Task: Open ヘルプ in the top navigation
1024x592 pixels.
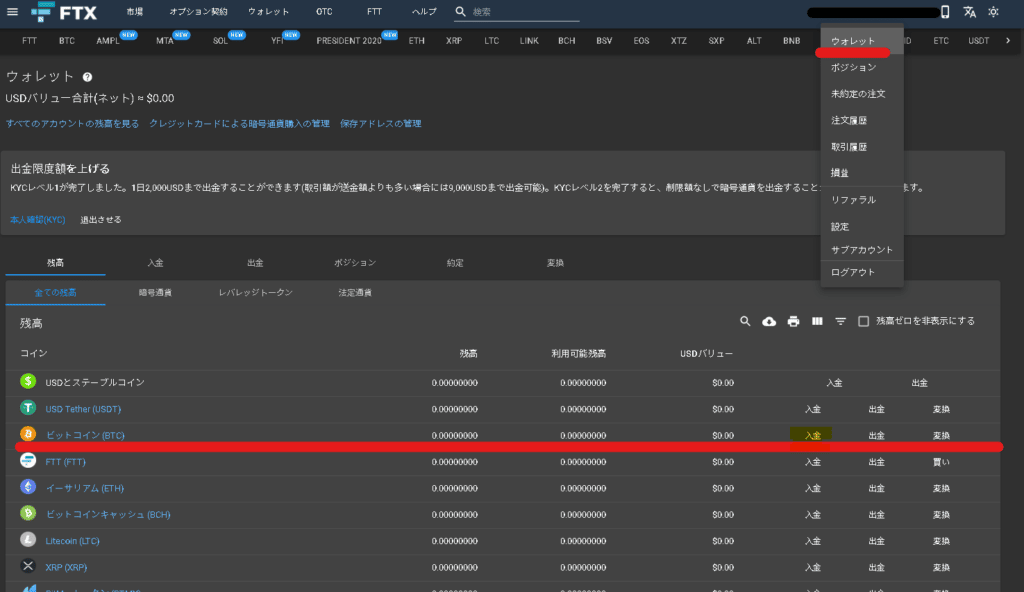Action: click(424, 12)
